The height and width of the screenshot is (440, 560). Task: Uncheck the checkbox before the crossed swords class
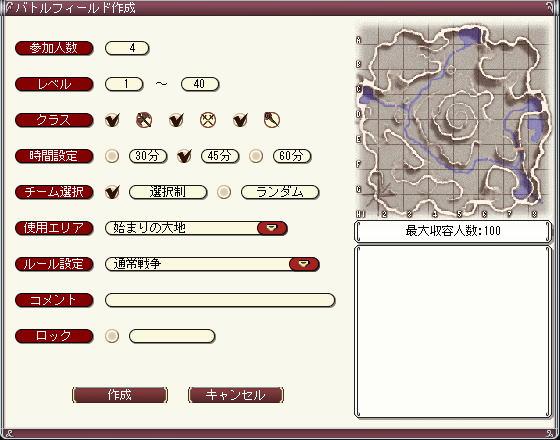pyautogui.click(x=176, y=120)
